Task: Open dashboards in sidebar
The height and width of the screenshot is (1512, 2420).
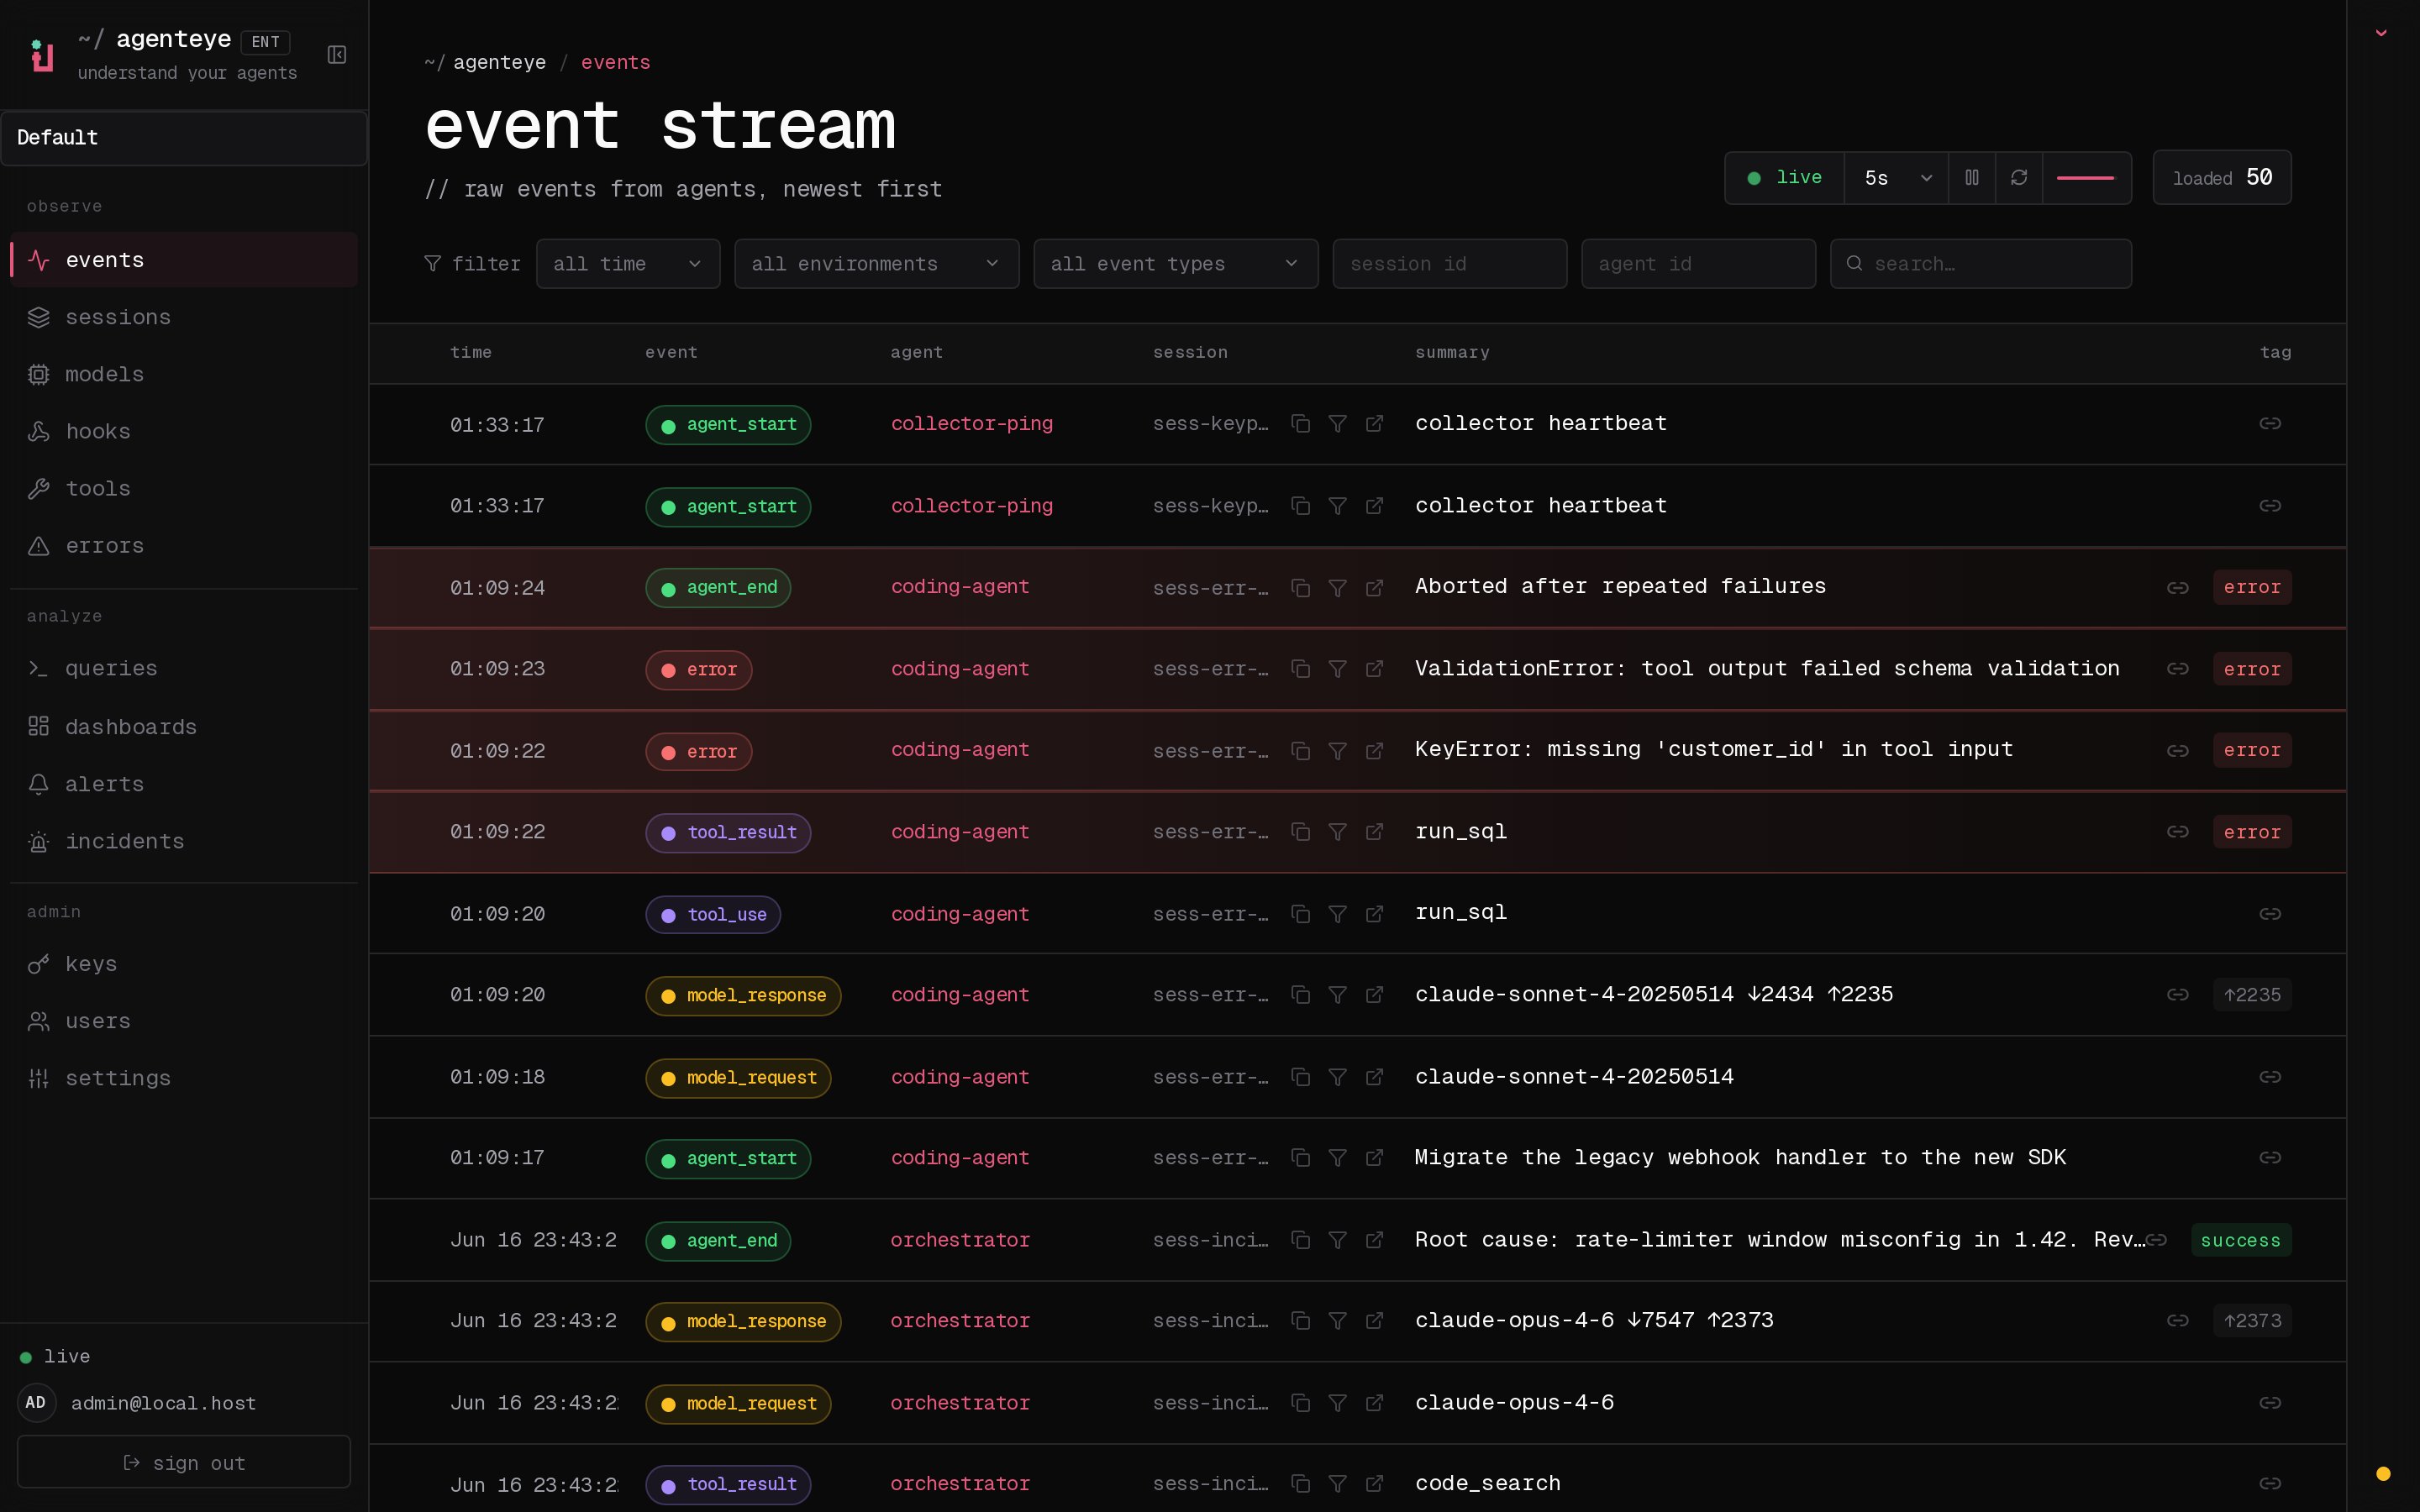Action: coord(184,727)
